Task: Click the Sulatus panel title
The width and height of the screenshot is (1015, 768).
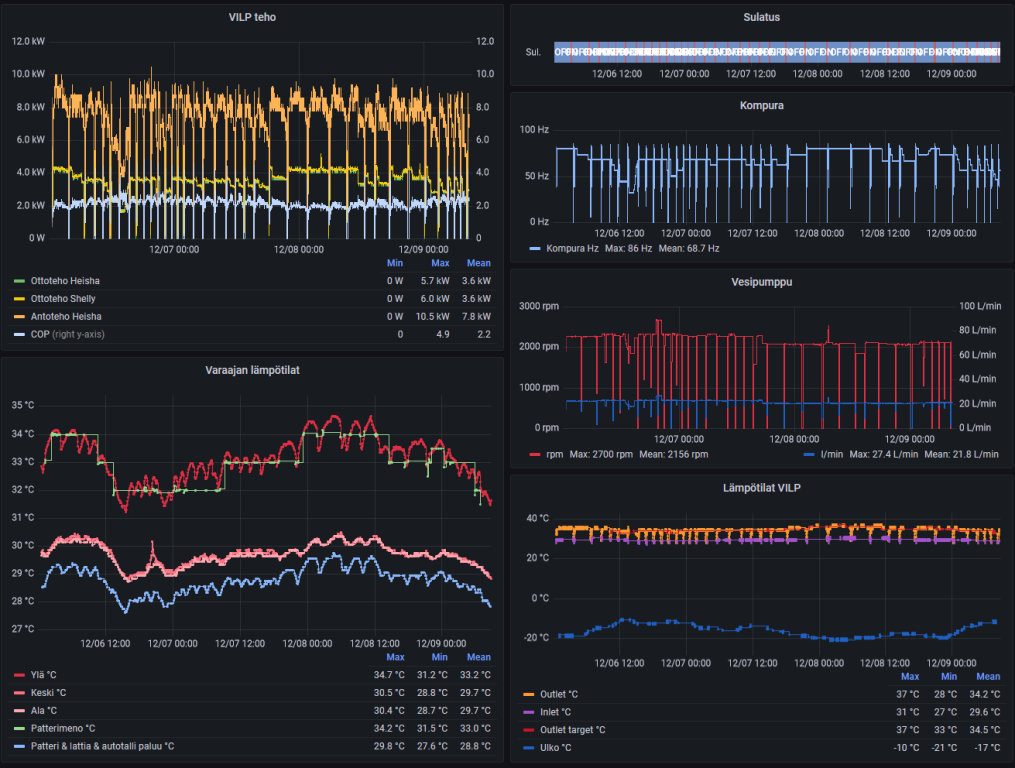Action: coord(761,17)
